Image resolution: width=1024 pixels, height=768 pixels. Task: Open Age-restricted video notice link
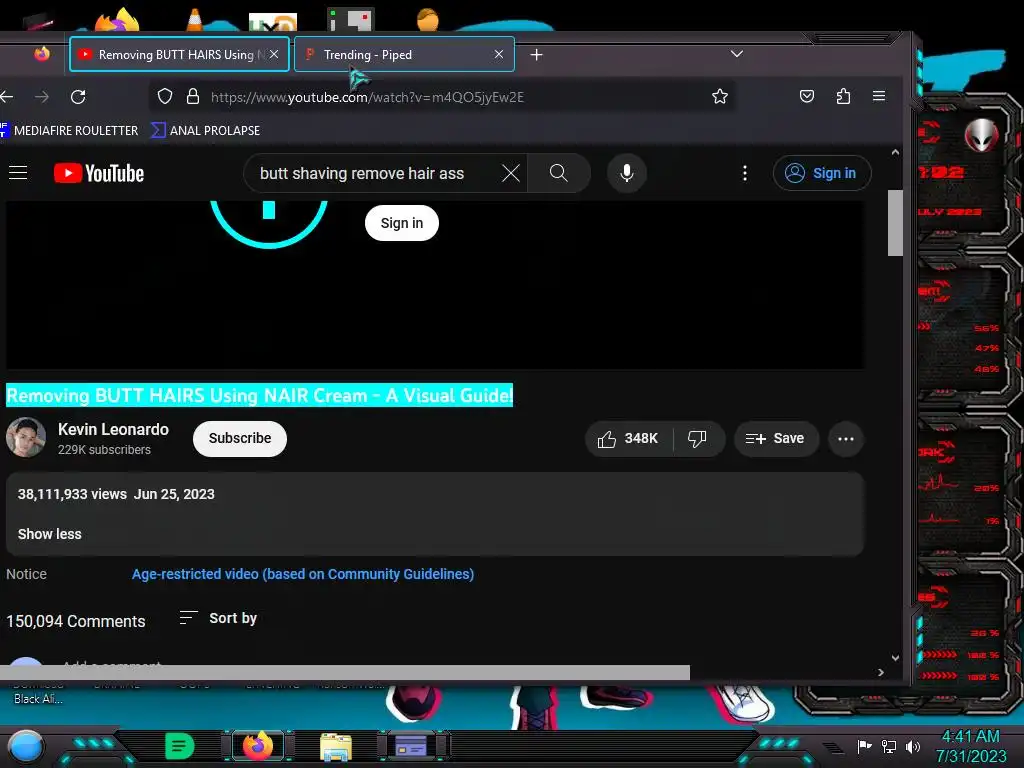303,574
